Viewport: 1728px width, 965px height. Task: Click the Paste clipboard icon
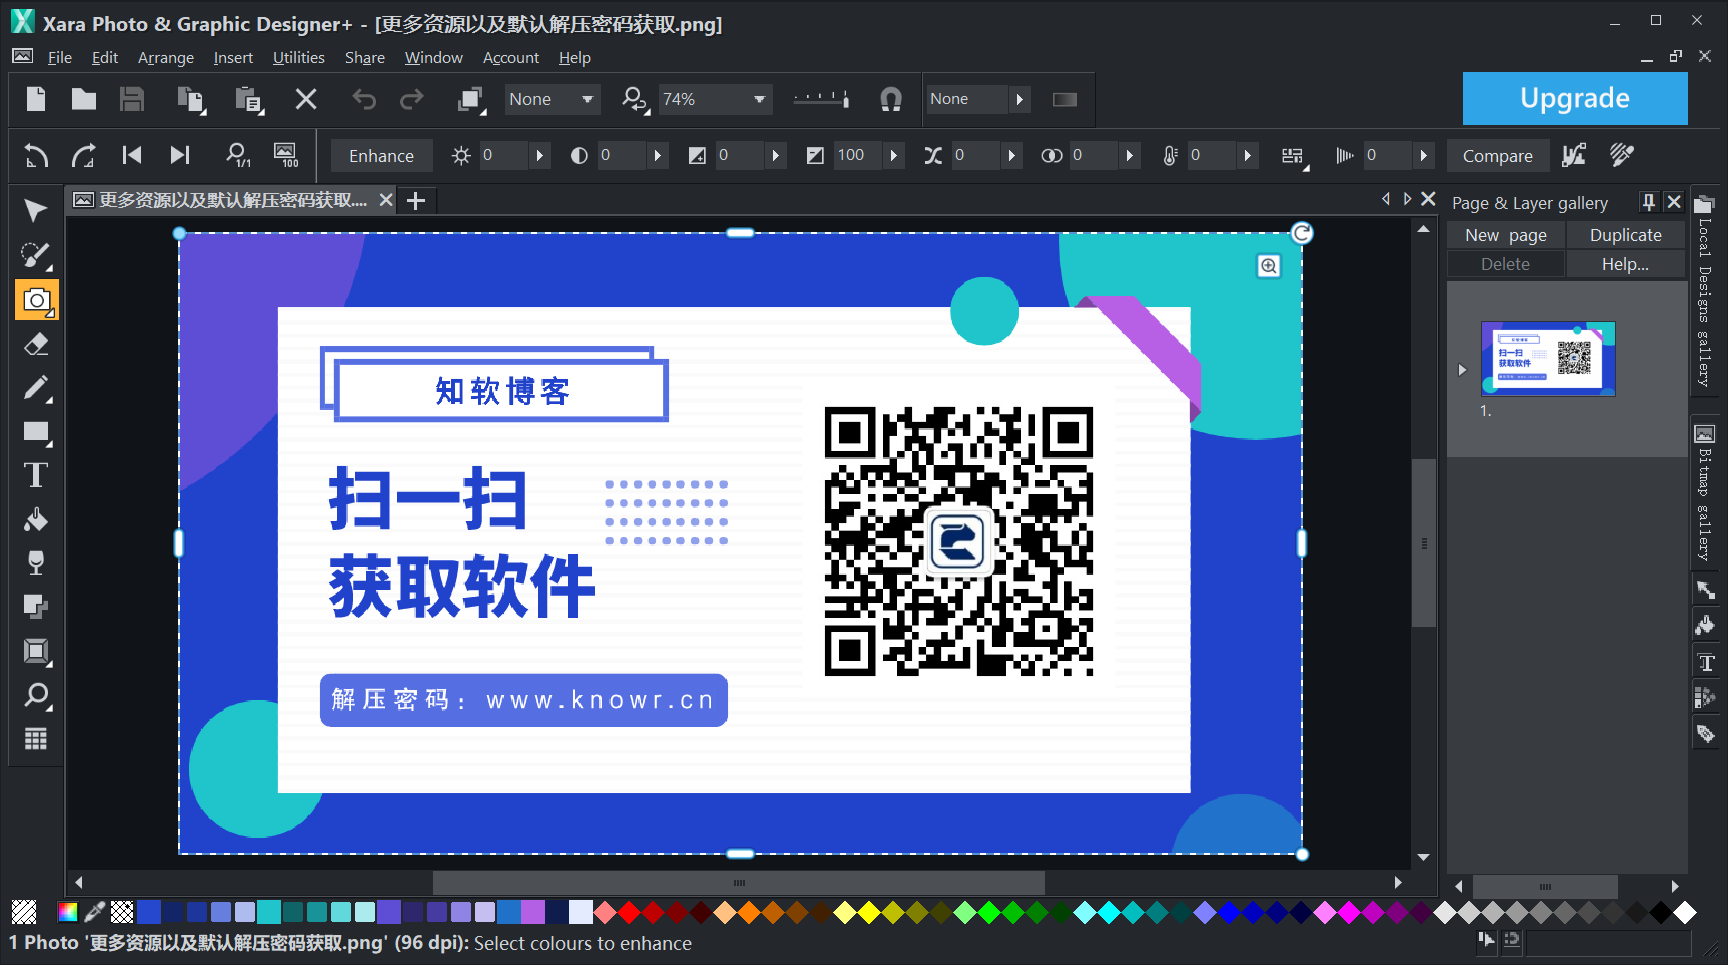tap(248, 99)
